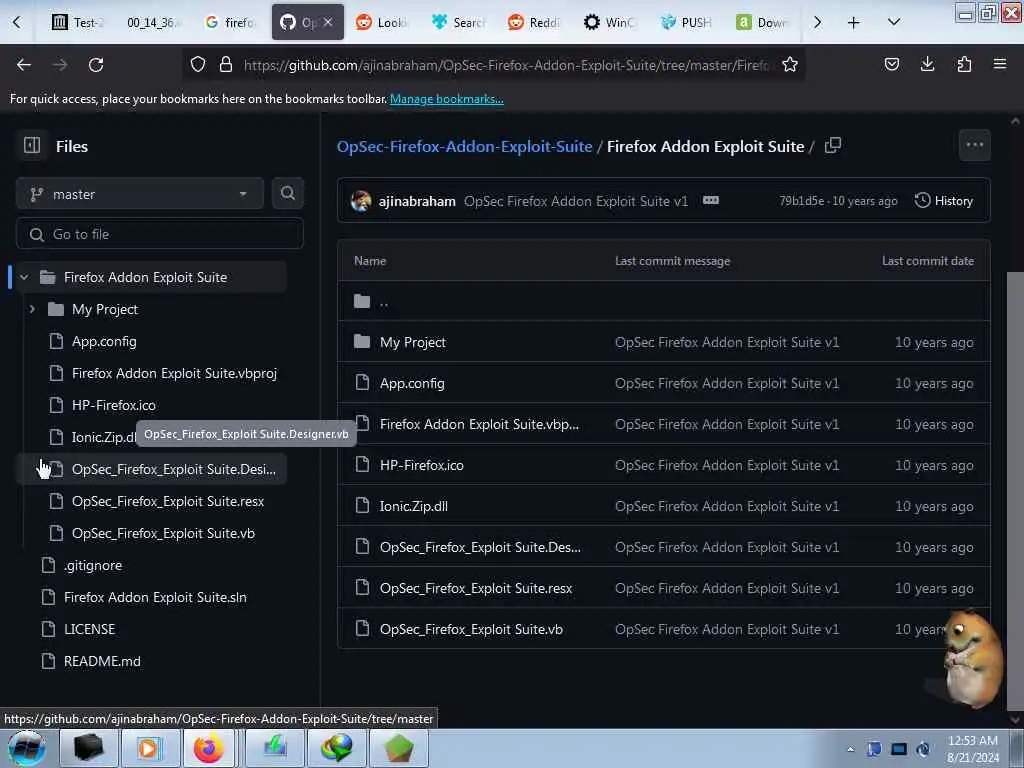
Task: Expand commit message ellipsis icon
Action: click(x=711, y=200)
